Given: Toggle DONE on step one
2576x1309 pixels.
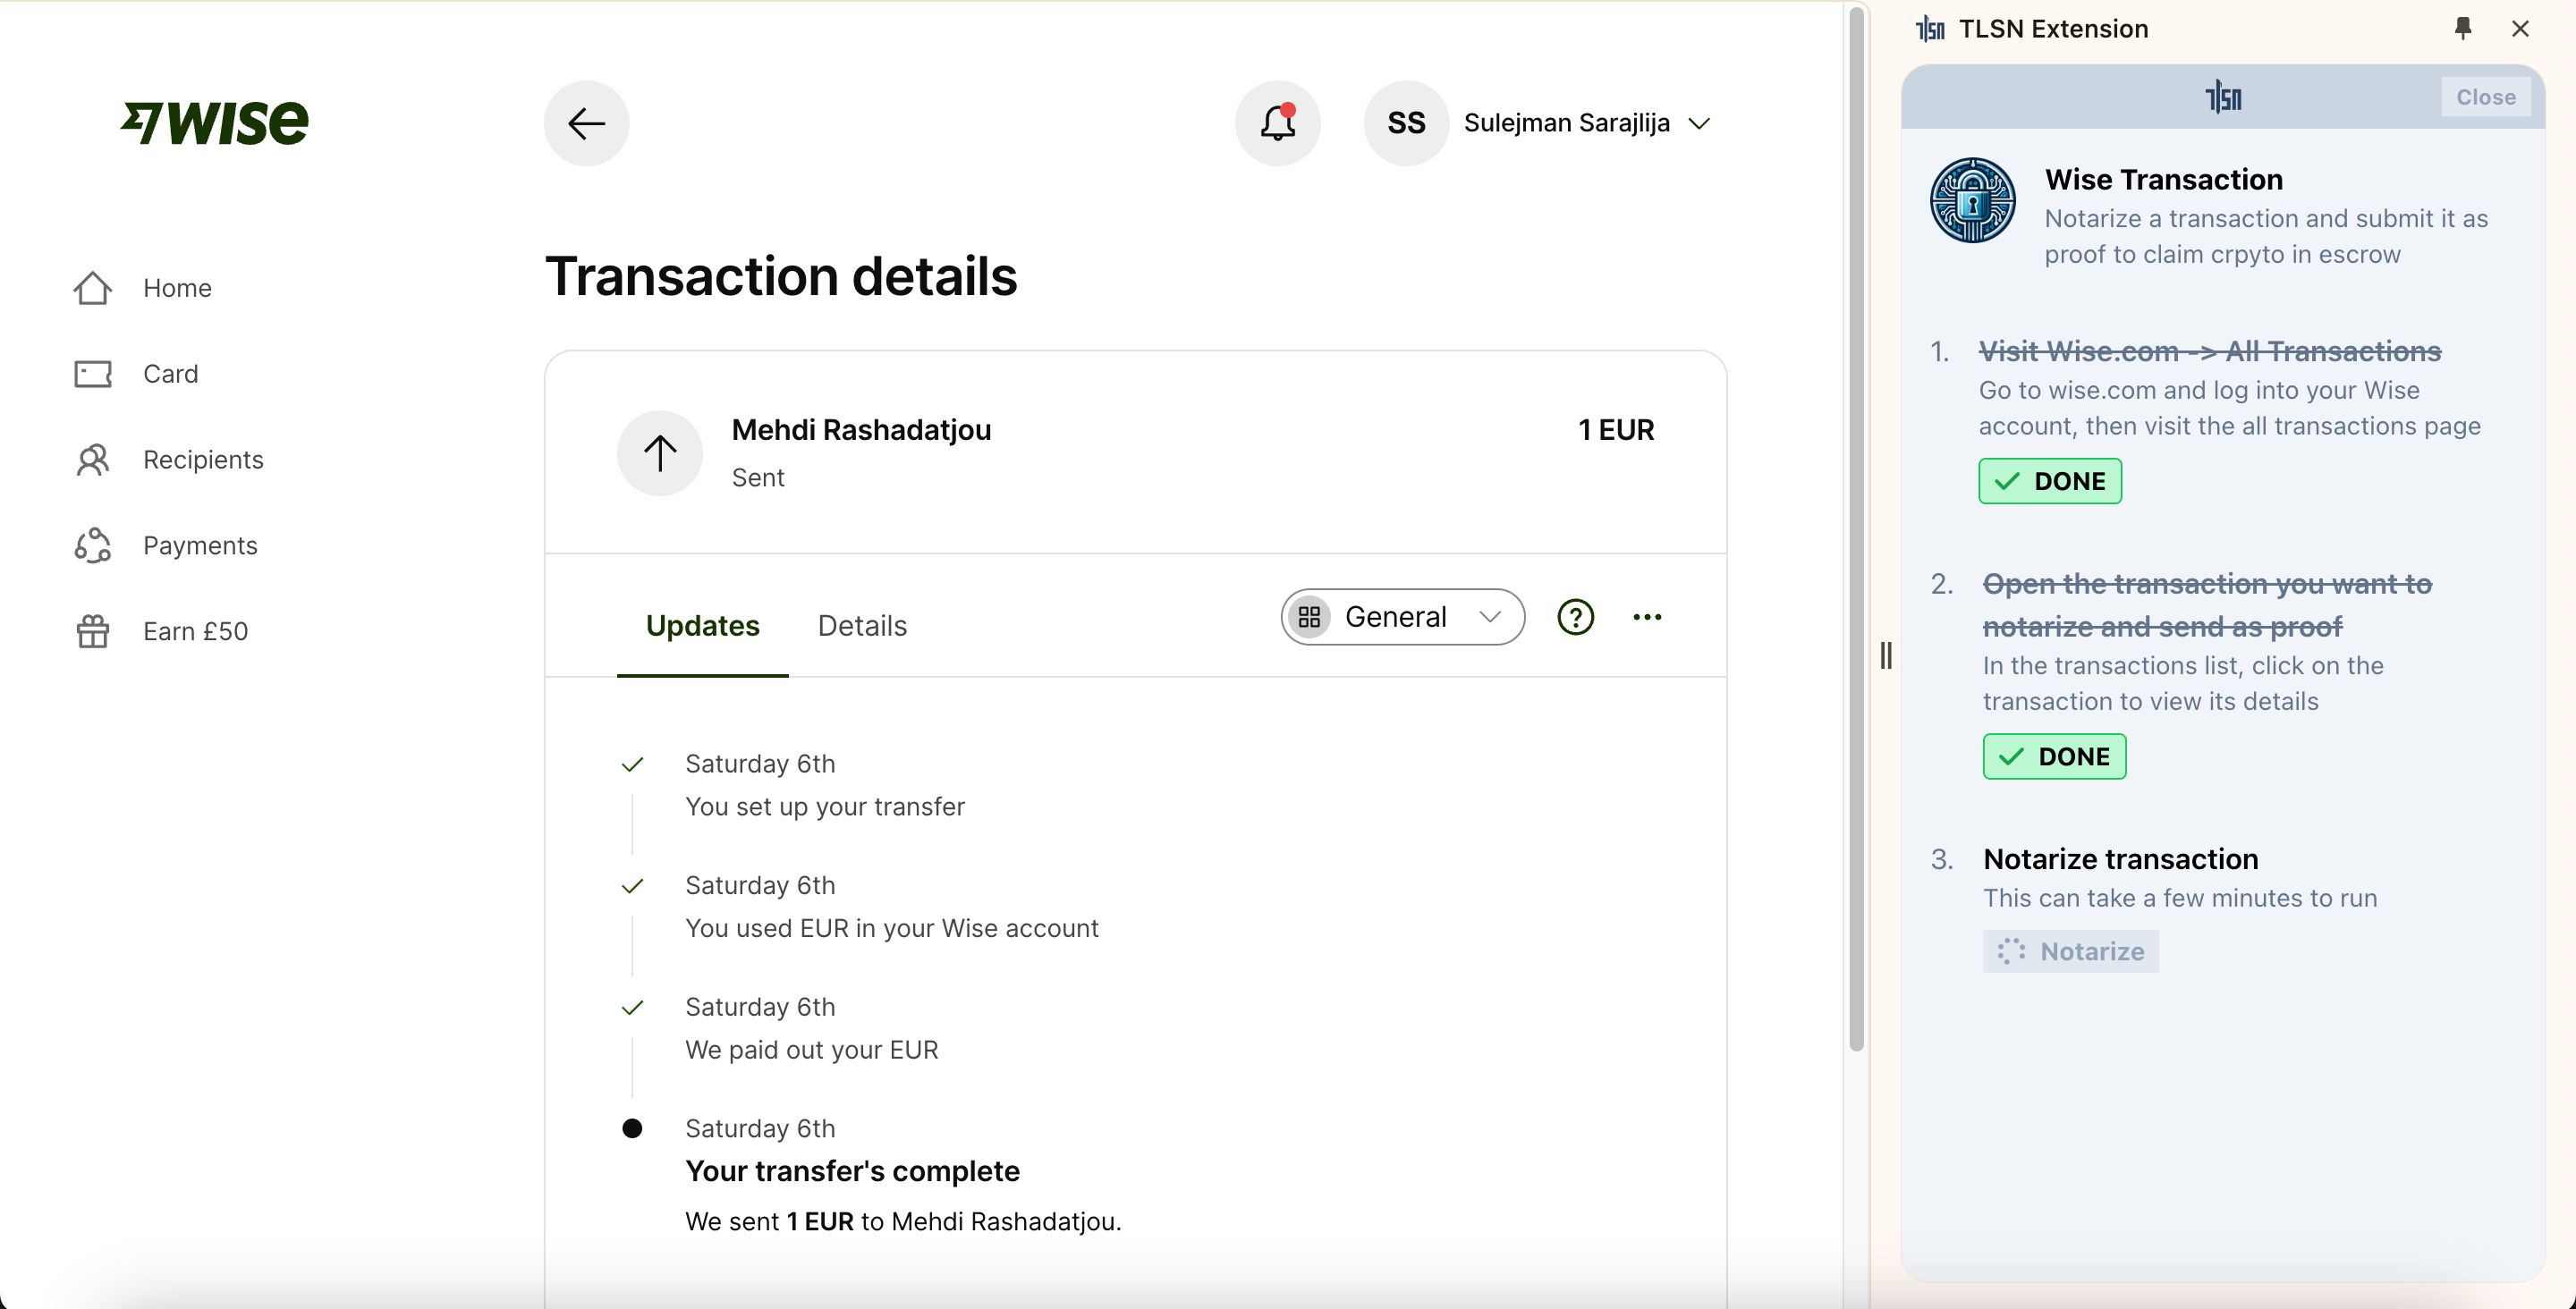Looking at the screenshot, I should click(x=2049, y=481).
